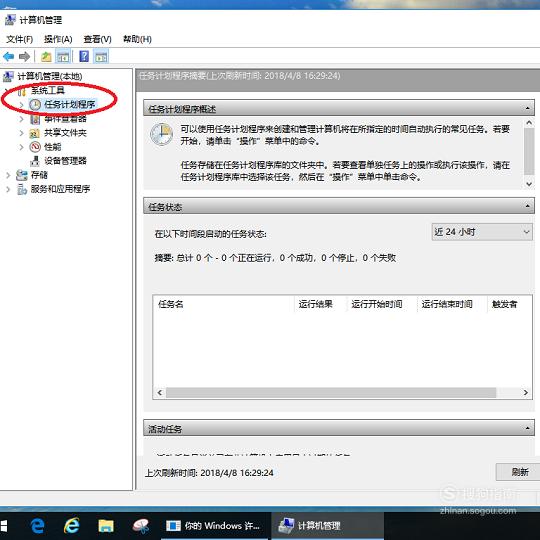The height and width of the screenshot is (540, 540).
Task: Select 设备管理器 in the tree
Action: (65, 161)
